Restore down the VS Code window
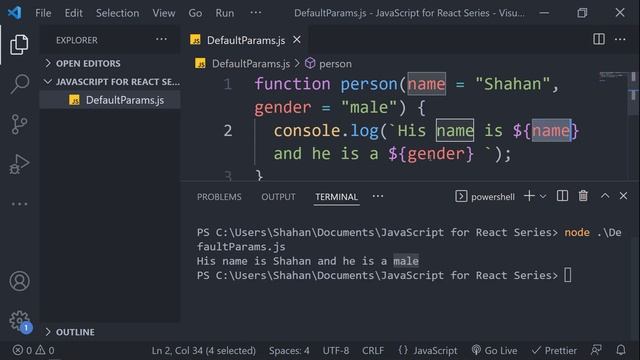The height and width of the screenshot is (360, 640). (582, 13)
